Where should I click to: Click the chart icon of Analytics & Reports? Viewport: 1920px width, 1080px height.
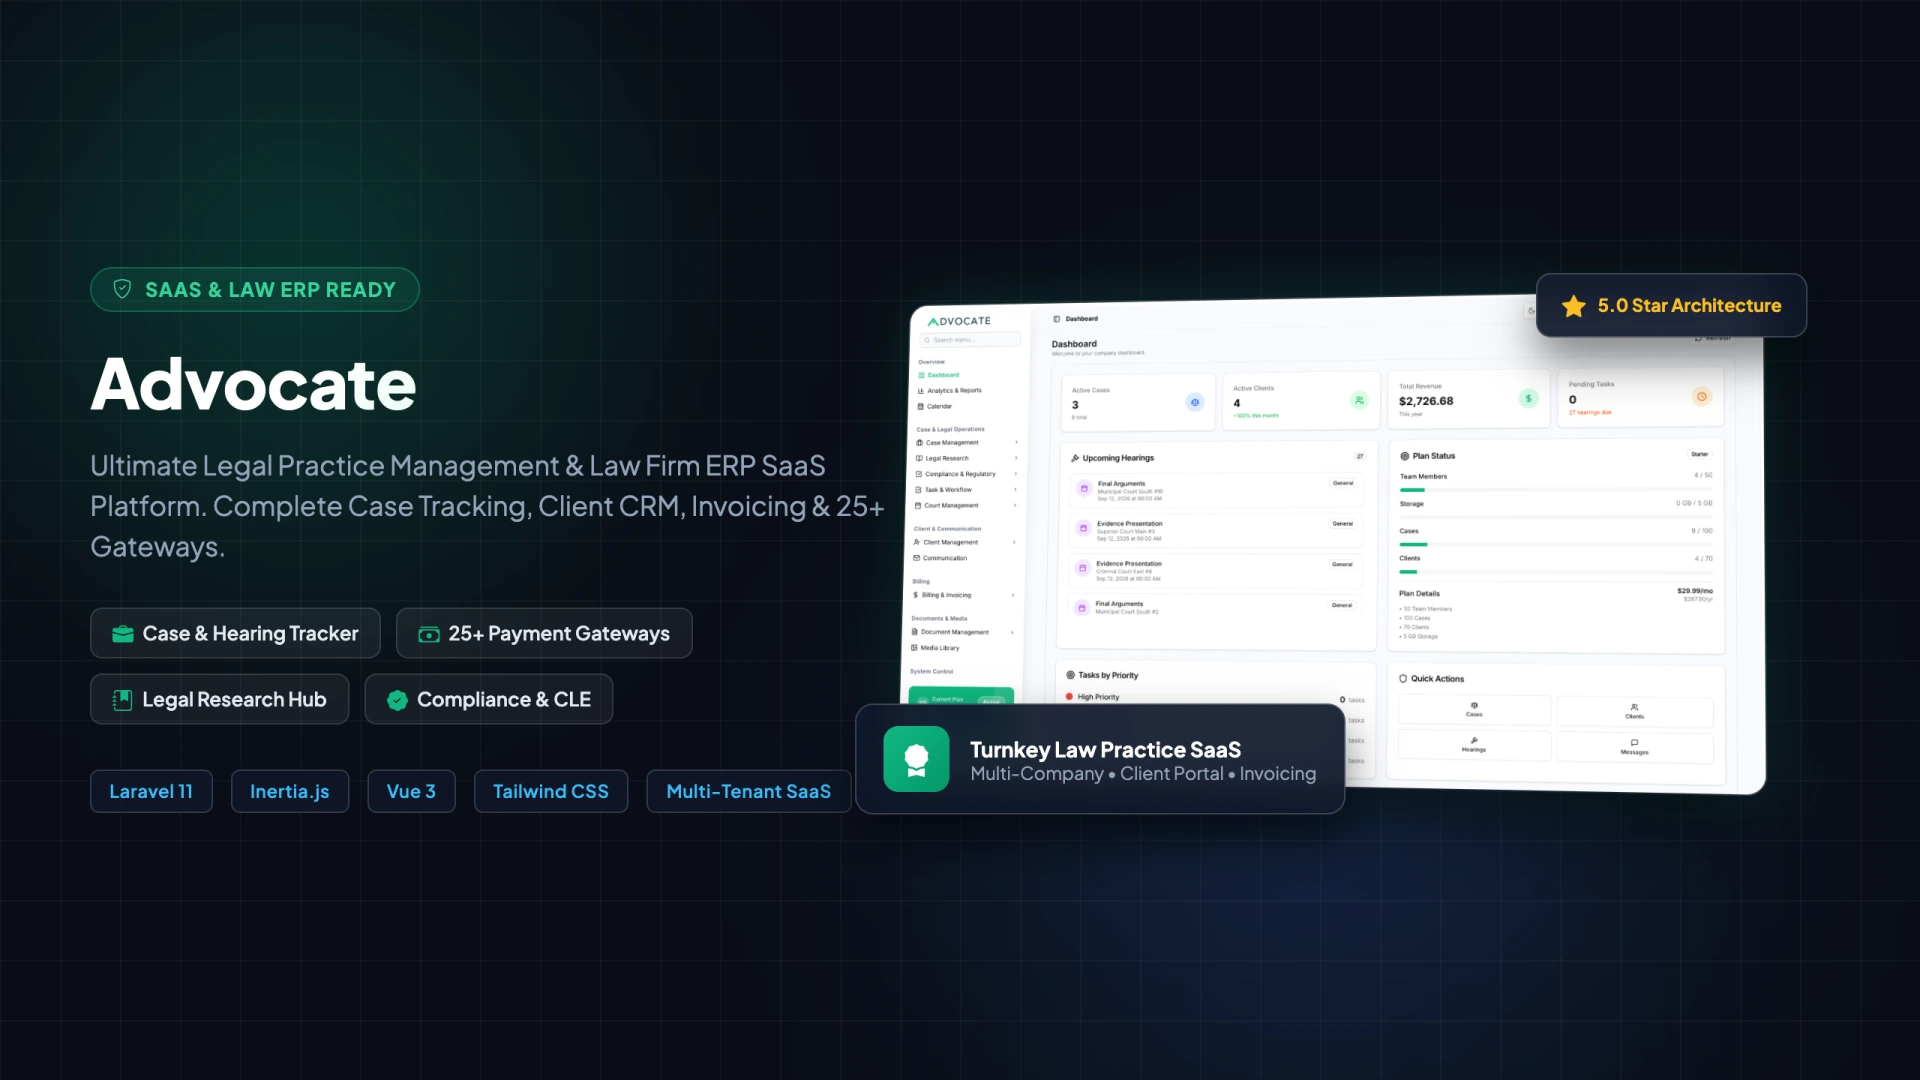(921, 391)
